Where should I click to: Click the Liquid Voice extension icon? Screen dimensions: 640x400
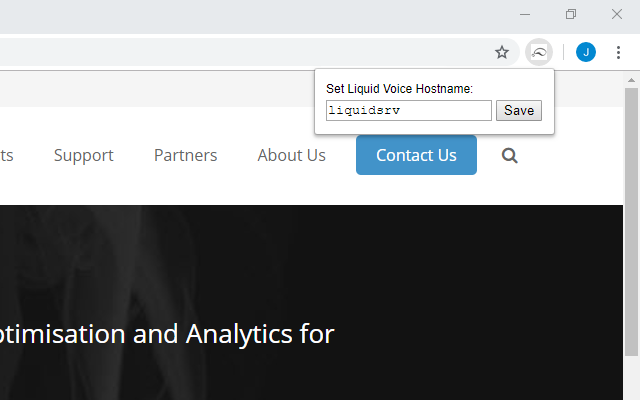click(x=539, y=52)
